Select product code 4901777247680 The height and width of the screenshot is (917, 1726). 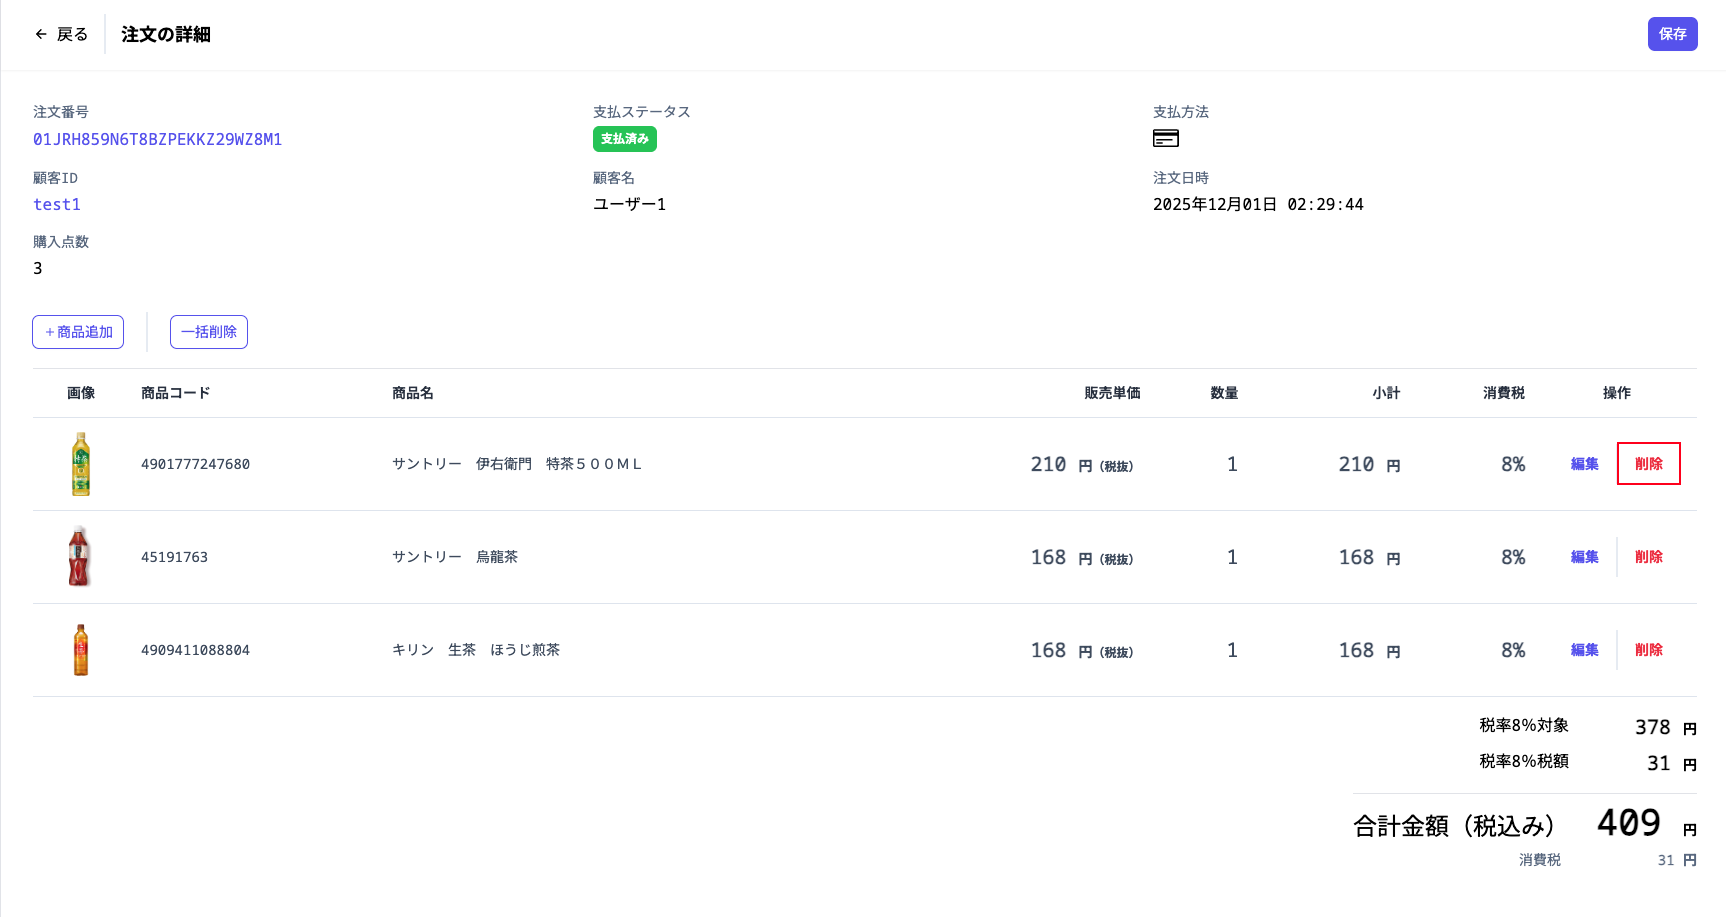pos(196,464)
